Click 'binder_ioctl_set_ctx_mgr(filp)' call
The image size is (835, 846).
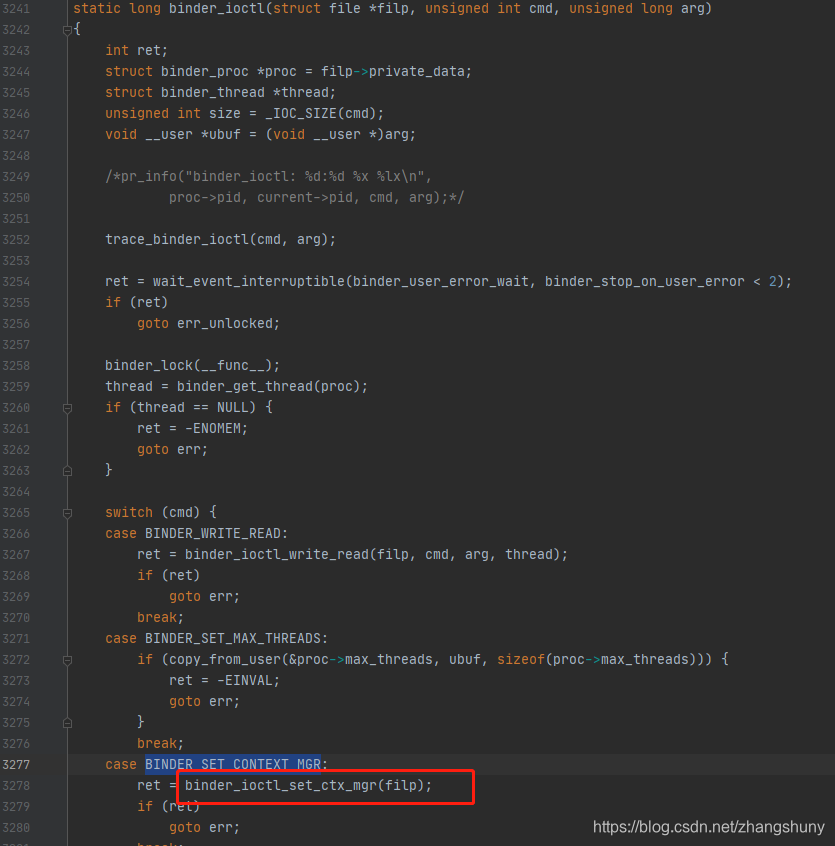click(x=308, y=786)
